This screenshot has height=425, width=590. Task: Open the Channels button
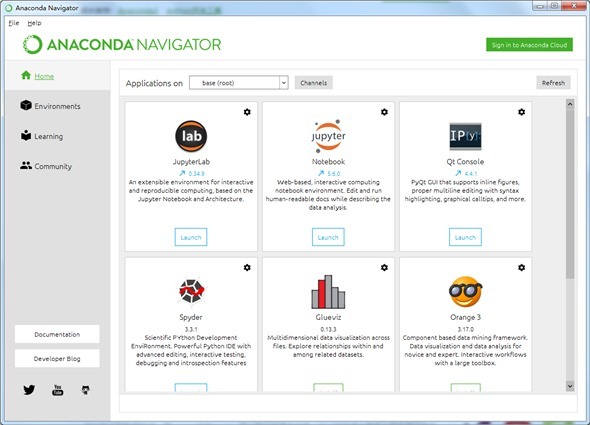[313, 83]
